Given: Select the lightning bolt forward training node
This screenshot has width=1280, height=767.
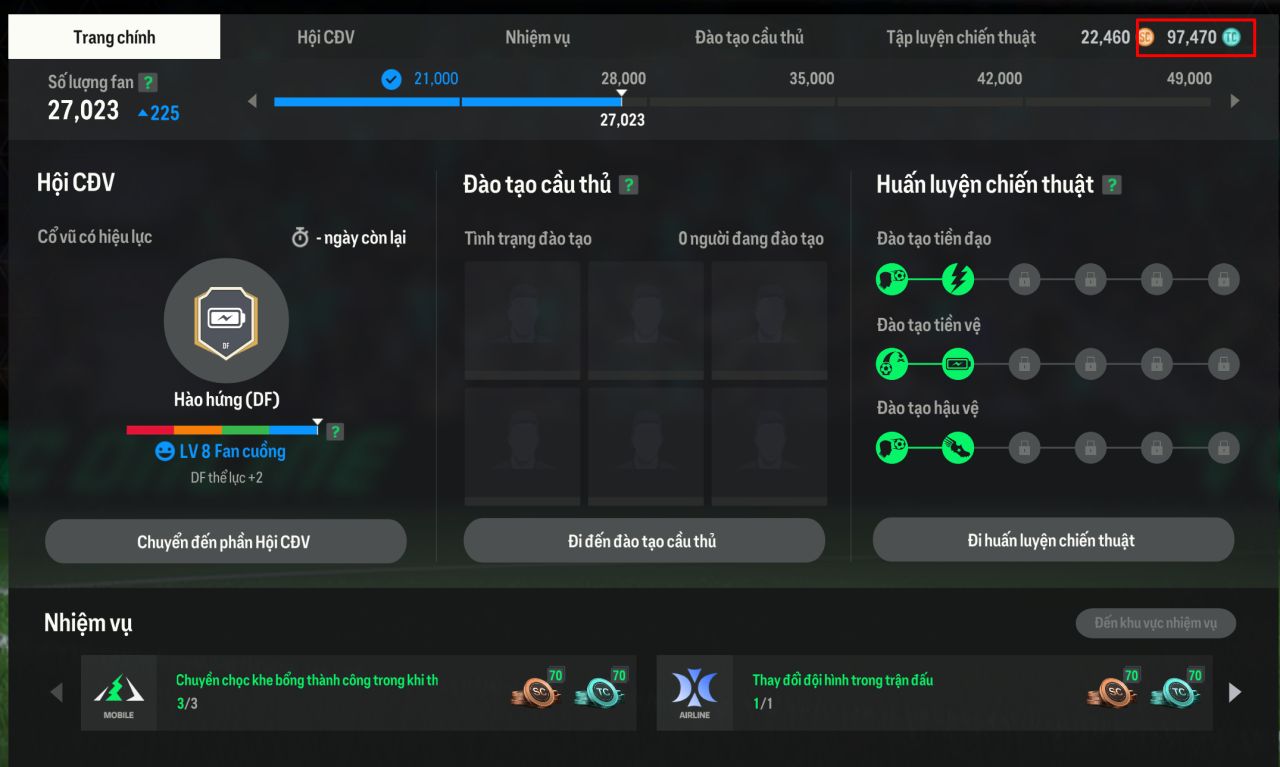Looking at the screenshot, I should coord(958,279).
